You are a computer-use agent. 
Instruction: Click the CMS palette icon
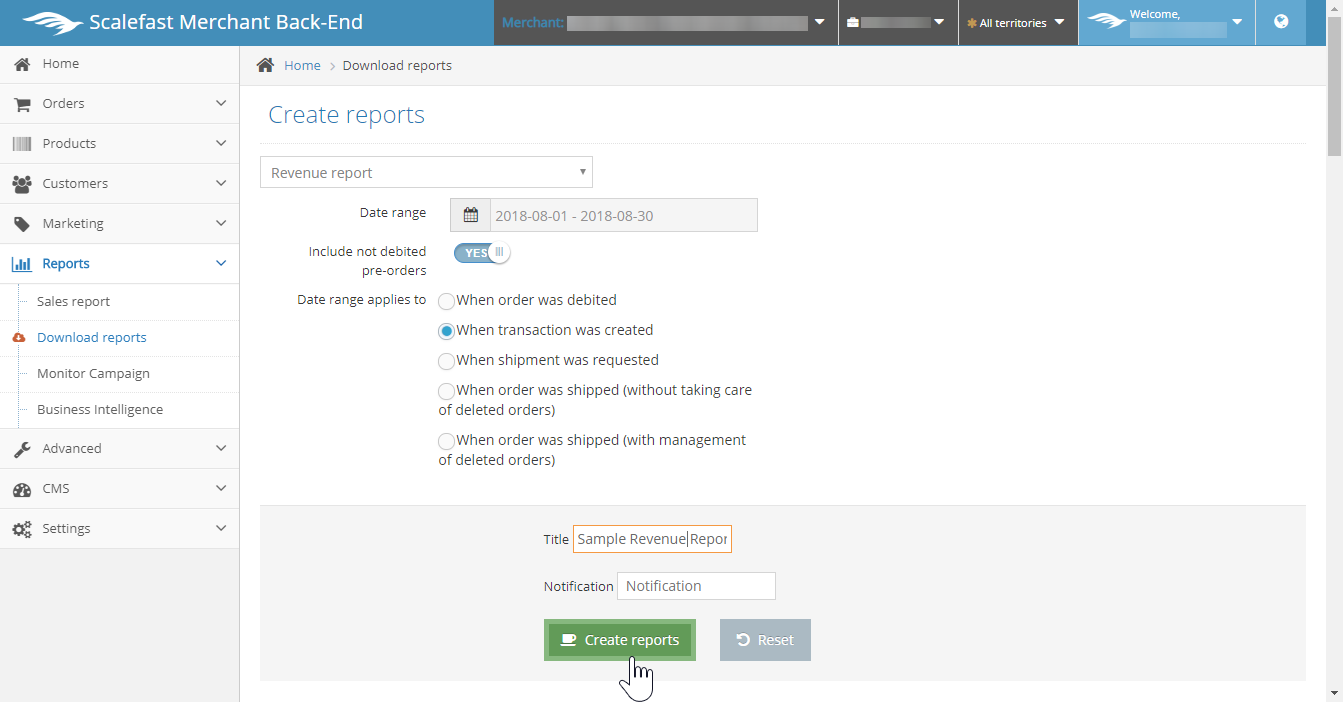tap(22, 489)
